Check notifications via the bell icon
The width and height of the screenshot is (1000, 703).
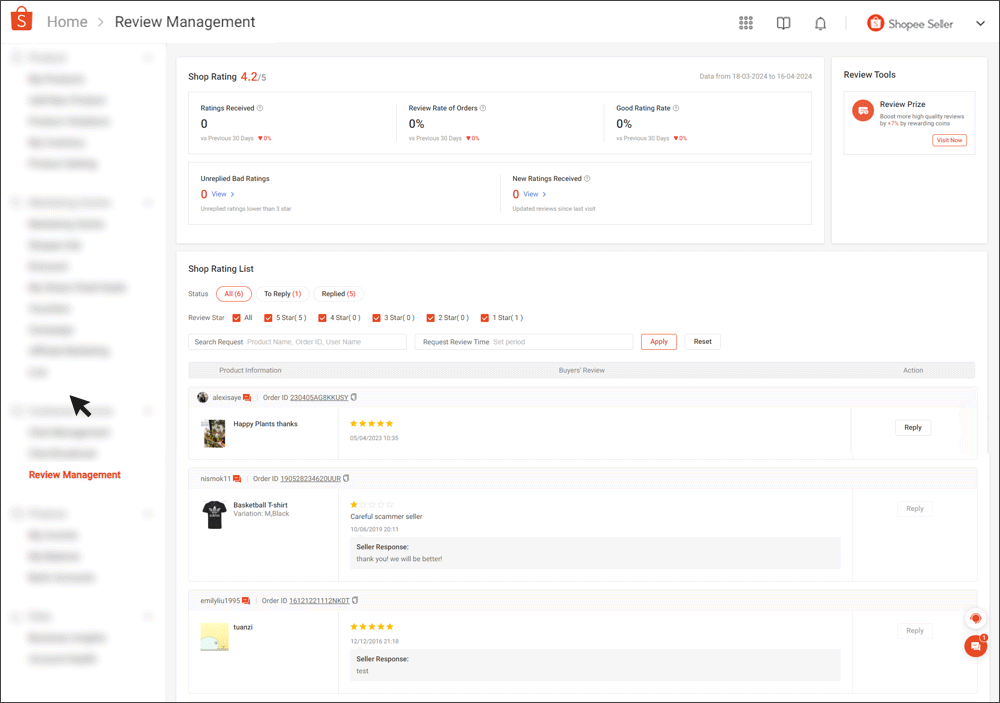click(x=820, y=23)
